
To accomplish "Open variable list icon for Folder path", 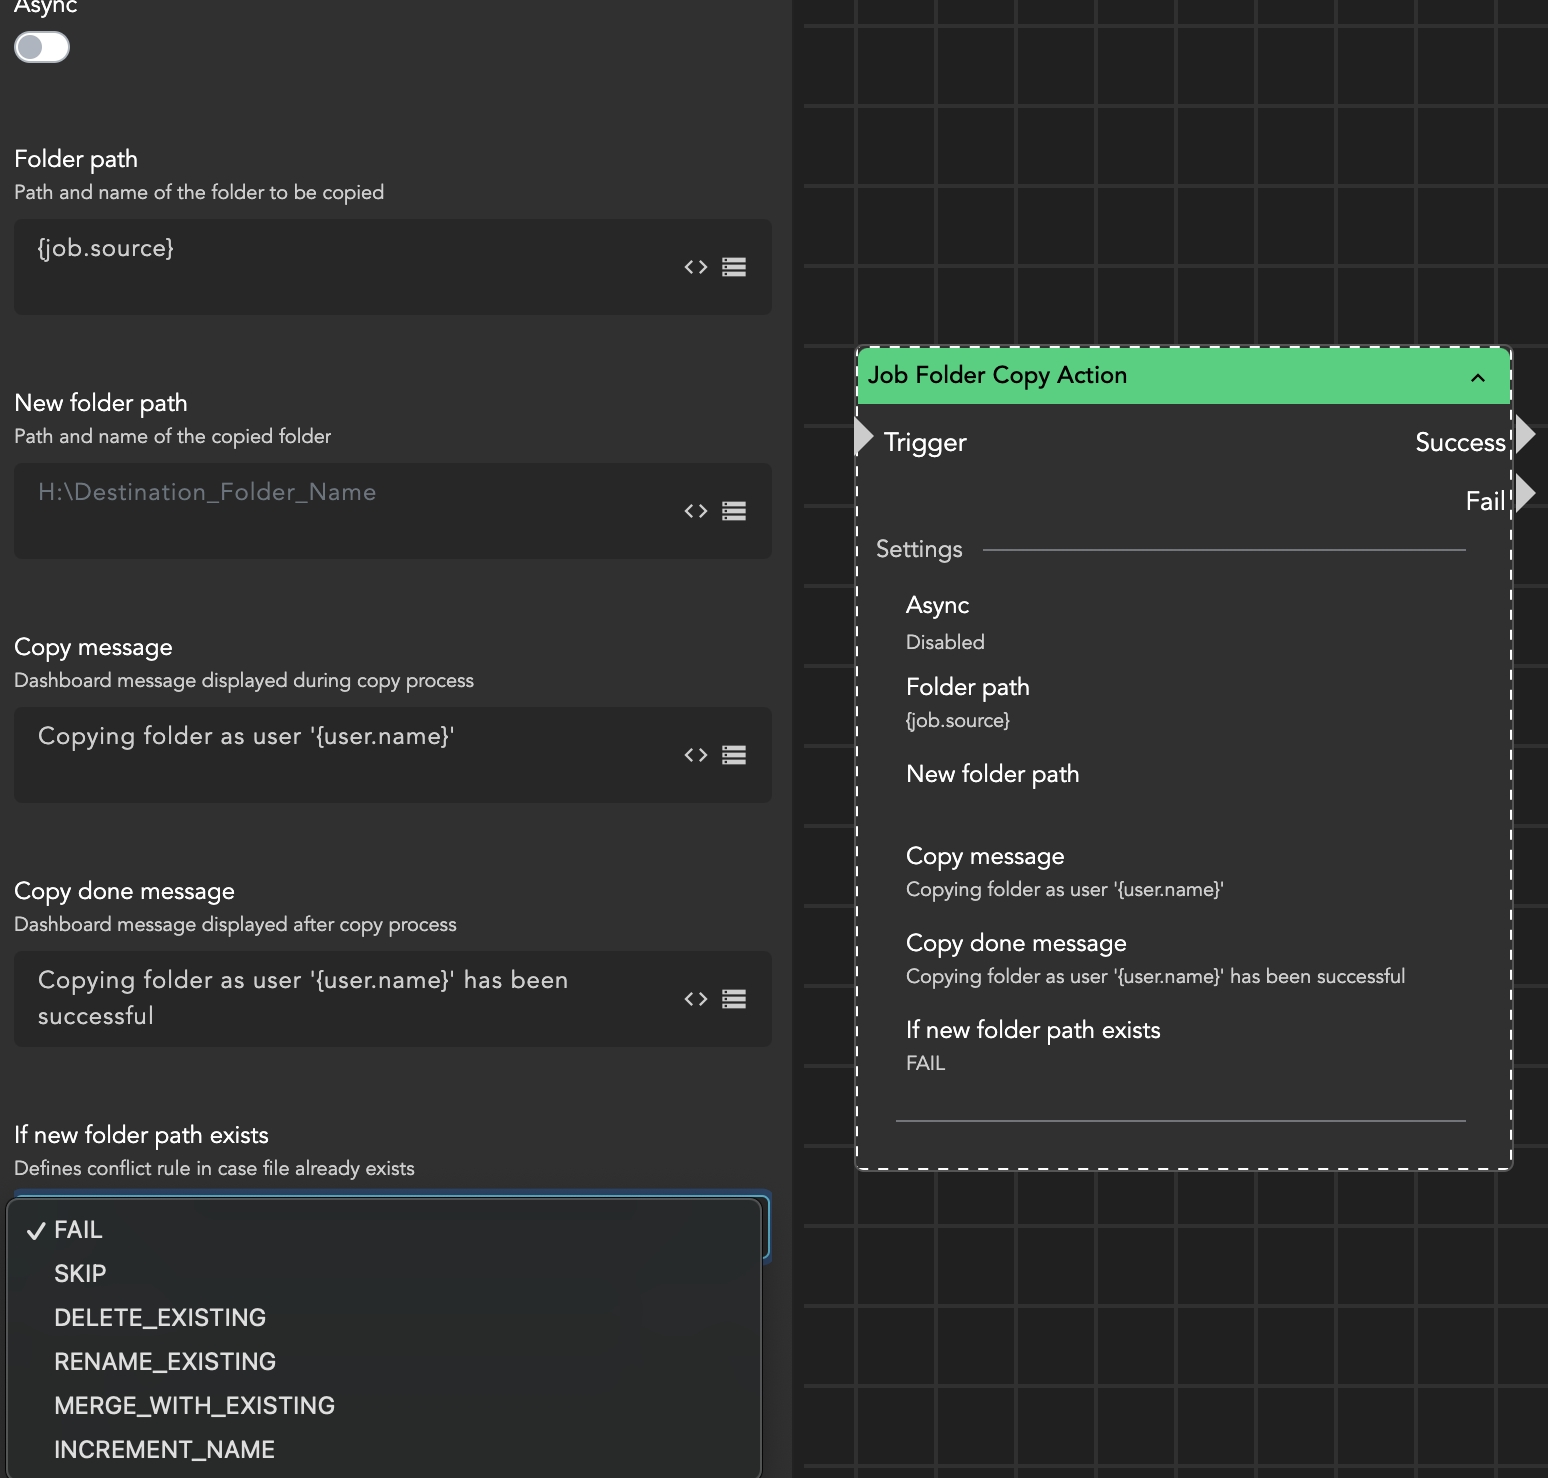I will 734,267.
